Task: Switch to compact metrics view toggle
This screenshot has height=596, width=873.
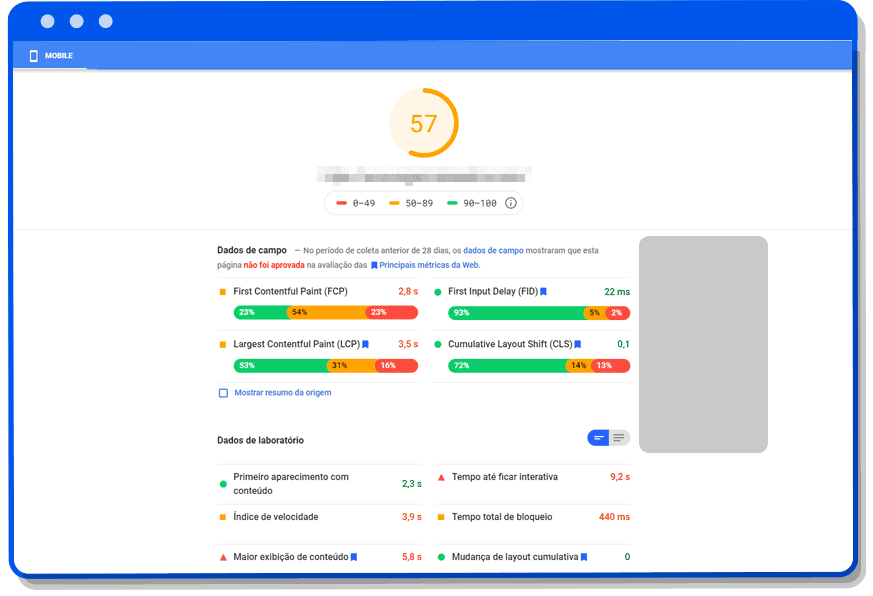Action: click(x=599, y=438)
